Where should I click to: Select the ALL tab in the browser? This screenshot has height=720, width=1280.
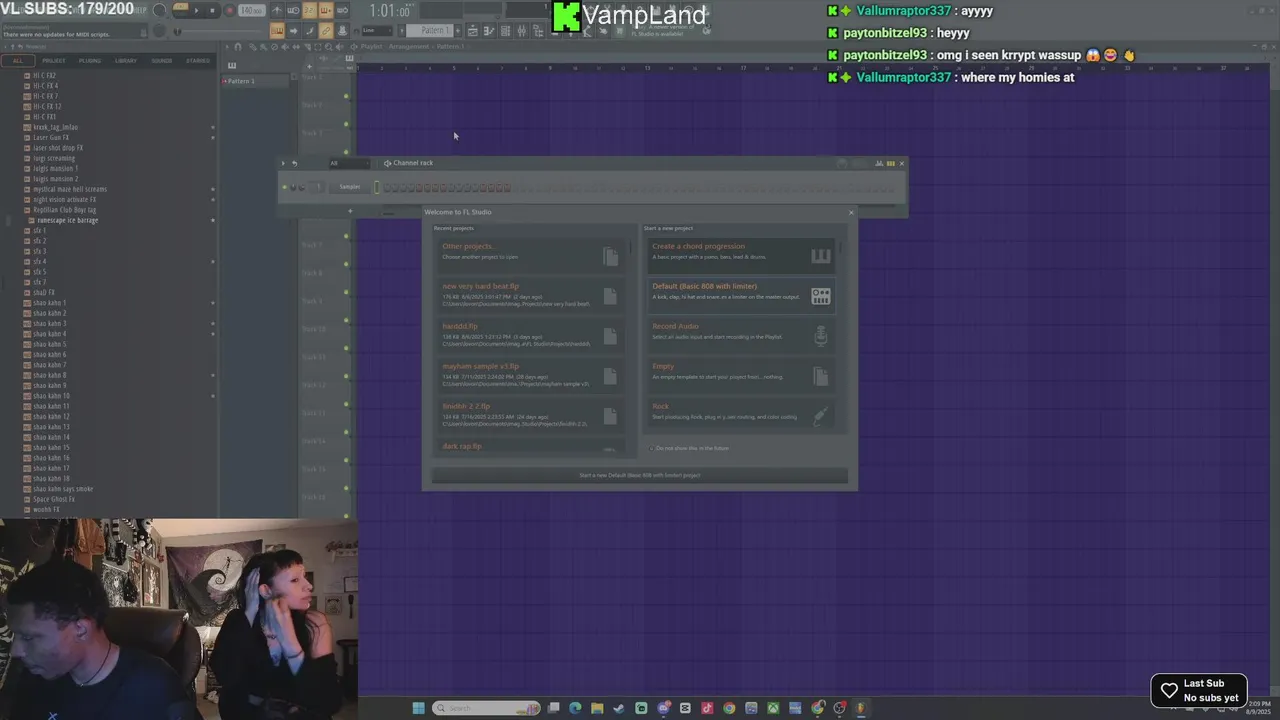(x=17, y=60)
